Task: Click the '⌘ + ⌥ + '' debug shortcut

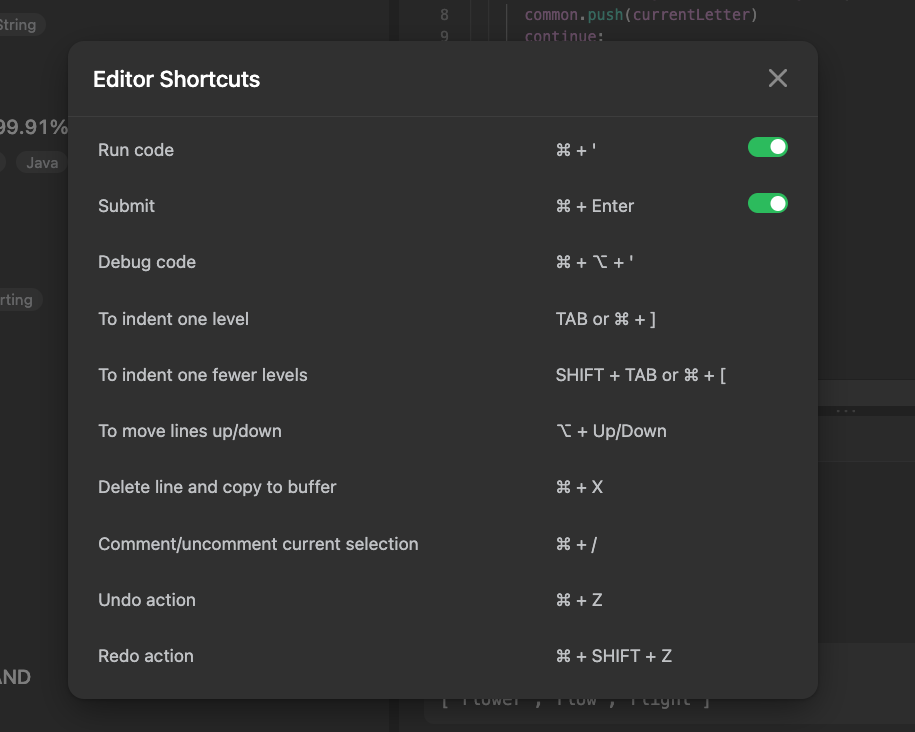Action: (594, 262)
